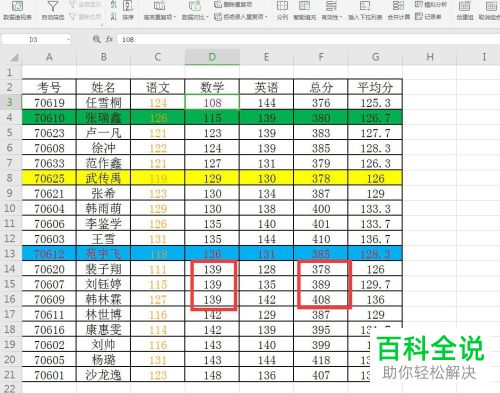Open 模拟分析 what-if analysis
The image size is (500, 393).
pyautogui.click(x=430, y=5)
